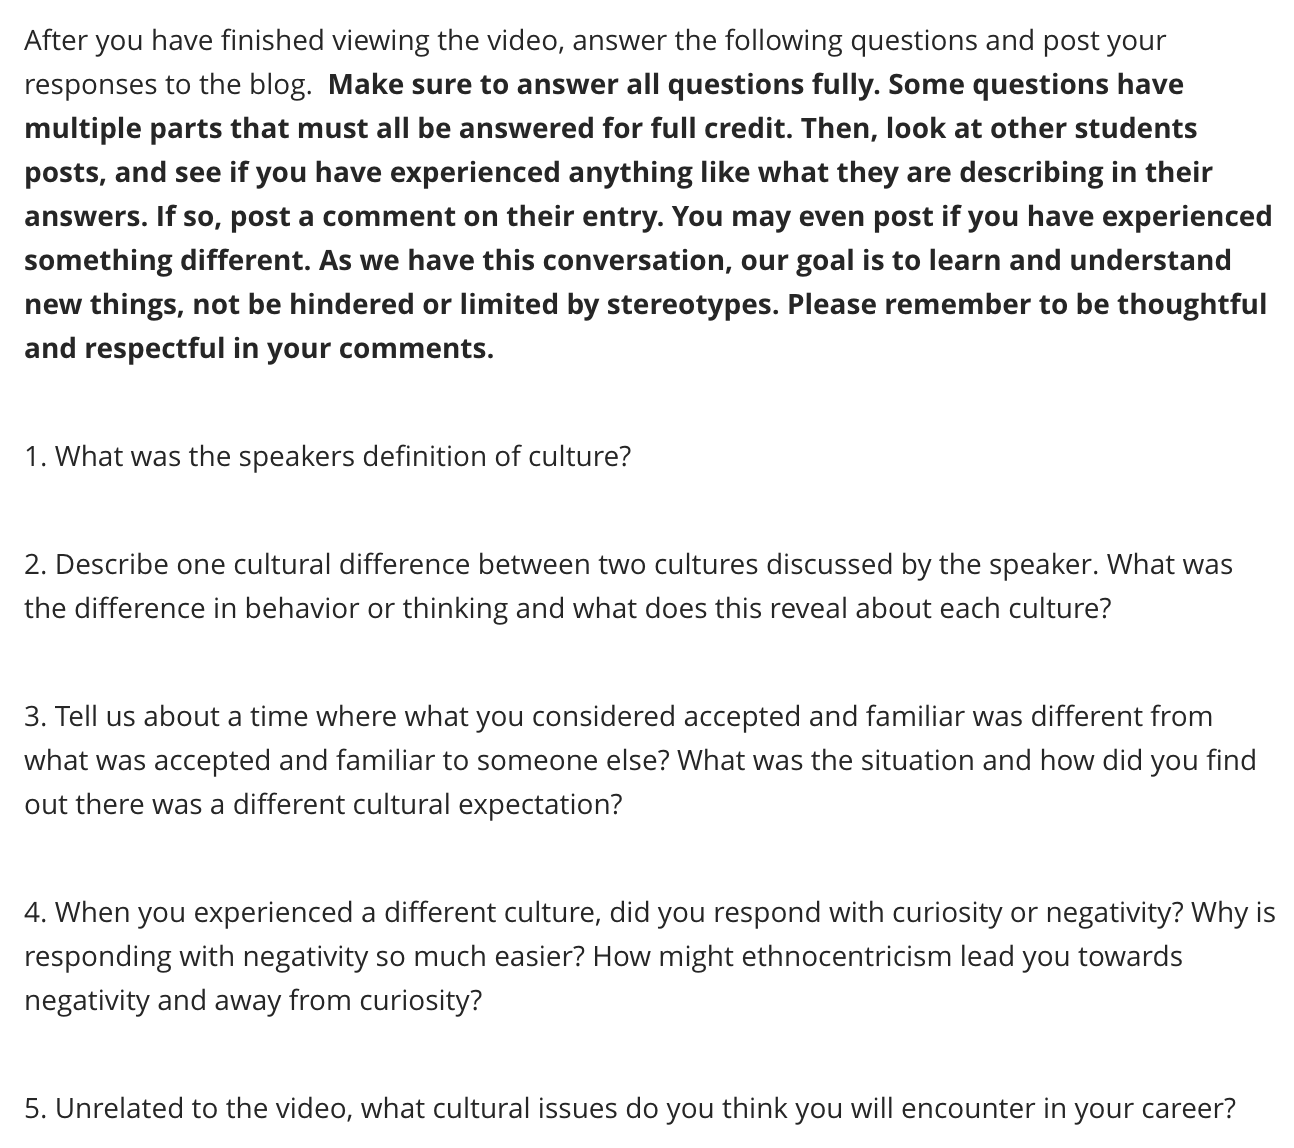The width and height of the screenshot is (1294, 1148).
Task: Click the bold line 'and respectful in your comments.'
Action: tap(259, 349)
